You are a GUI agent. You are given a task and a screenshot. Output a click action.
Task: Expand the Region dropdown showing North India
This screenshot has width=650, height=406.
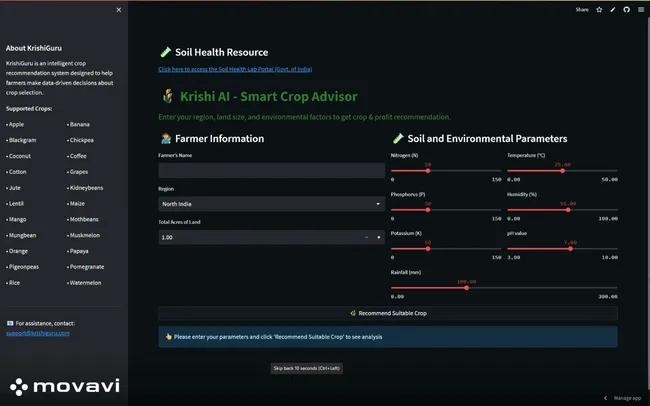point(272,204)
